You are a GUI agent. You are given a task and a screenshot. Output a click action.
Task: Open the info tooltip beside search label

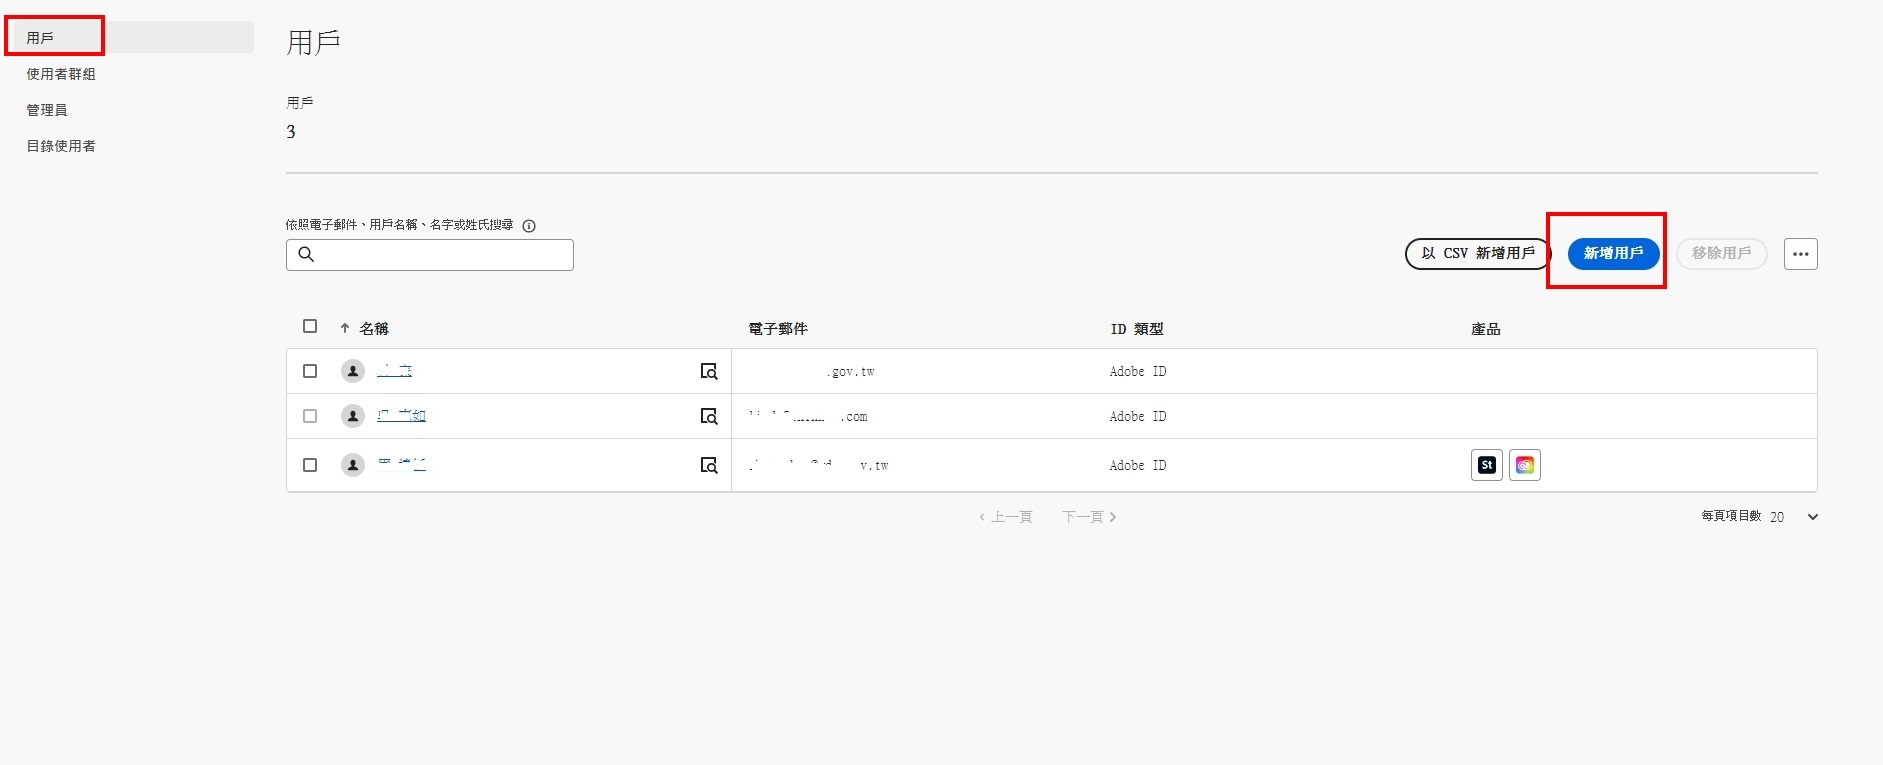(529, 226)
